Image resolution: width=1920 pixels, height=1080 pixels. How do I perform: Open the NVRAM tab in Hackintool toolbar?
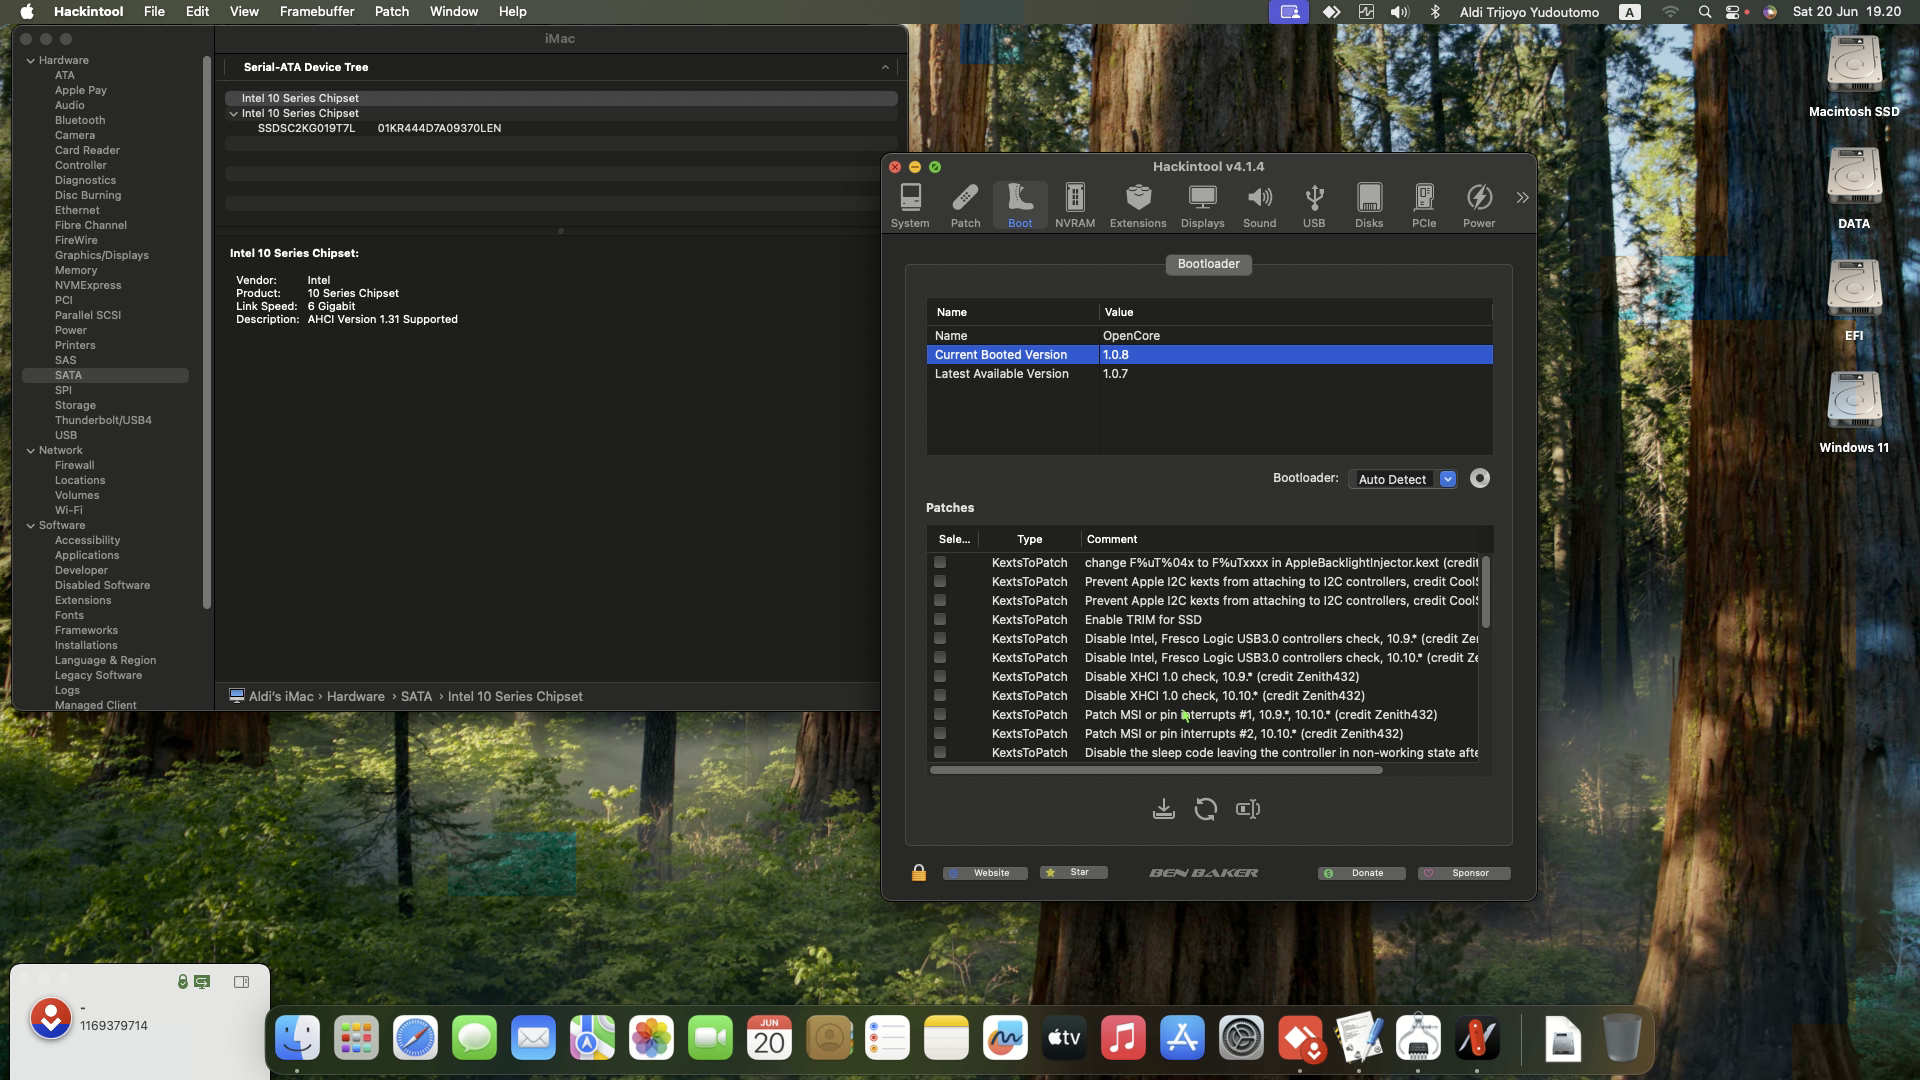1075,205
